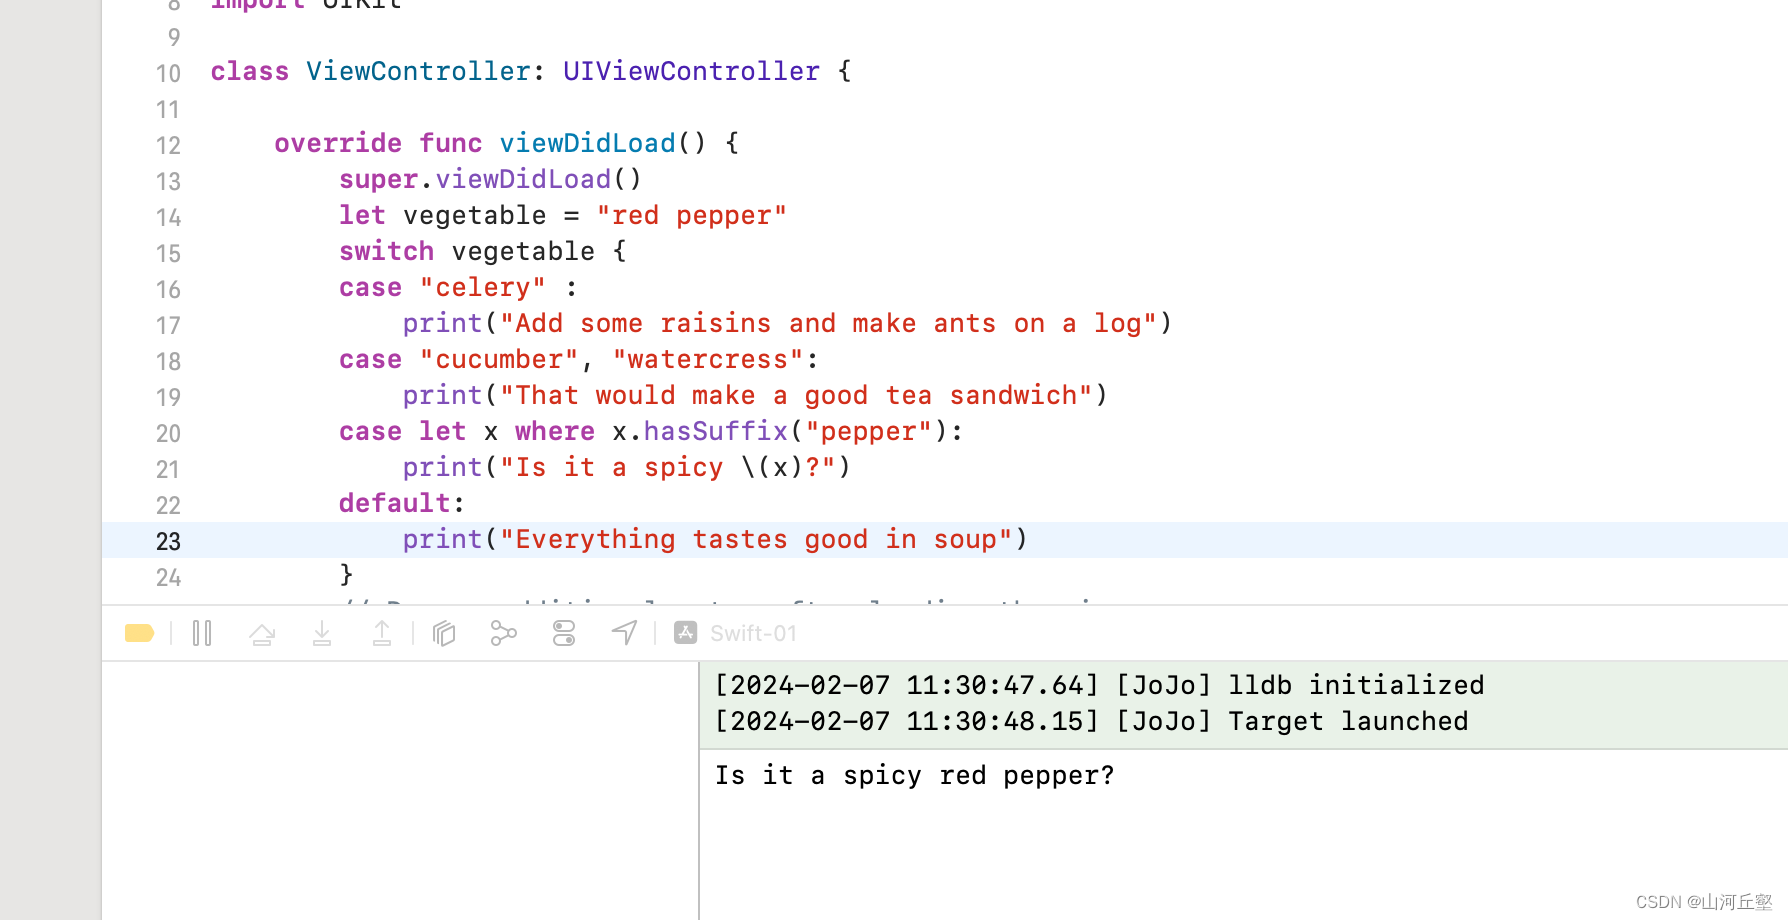This screenshot has height=920, width=1788.
Task: Click the "celery" case string
Action: (483, 287)
